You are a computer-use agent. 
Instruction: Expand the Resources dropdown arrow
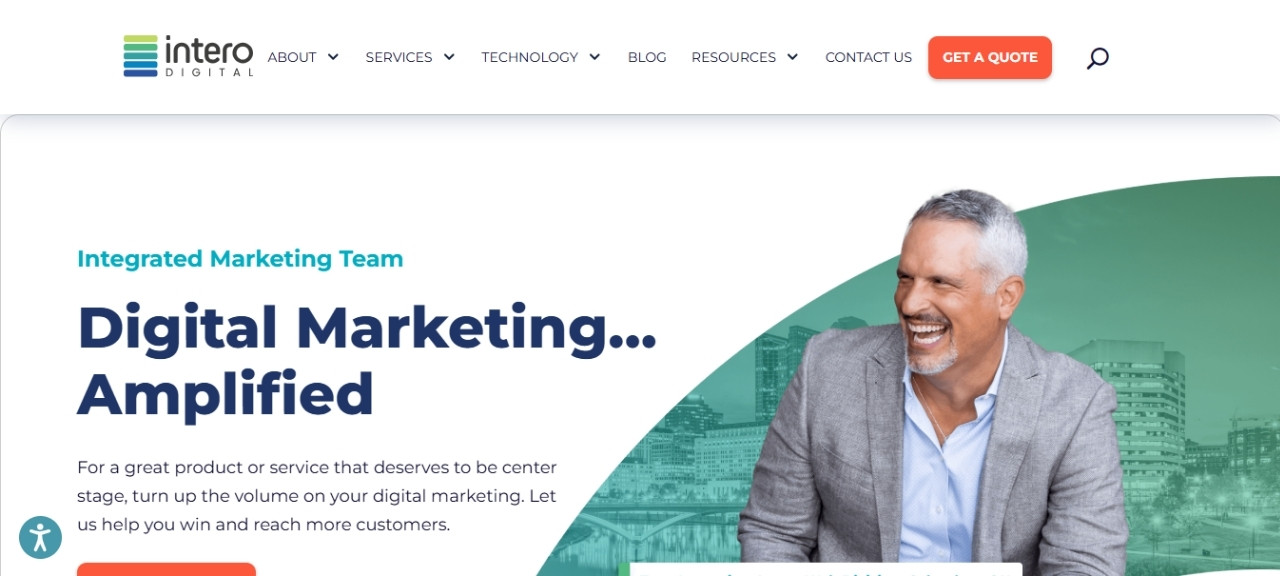click(792, 57)
